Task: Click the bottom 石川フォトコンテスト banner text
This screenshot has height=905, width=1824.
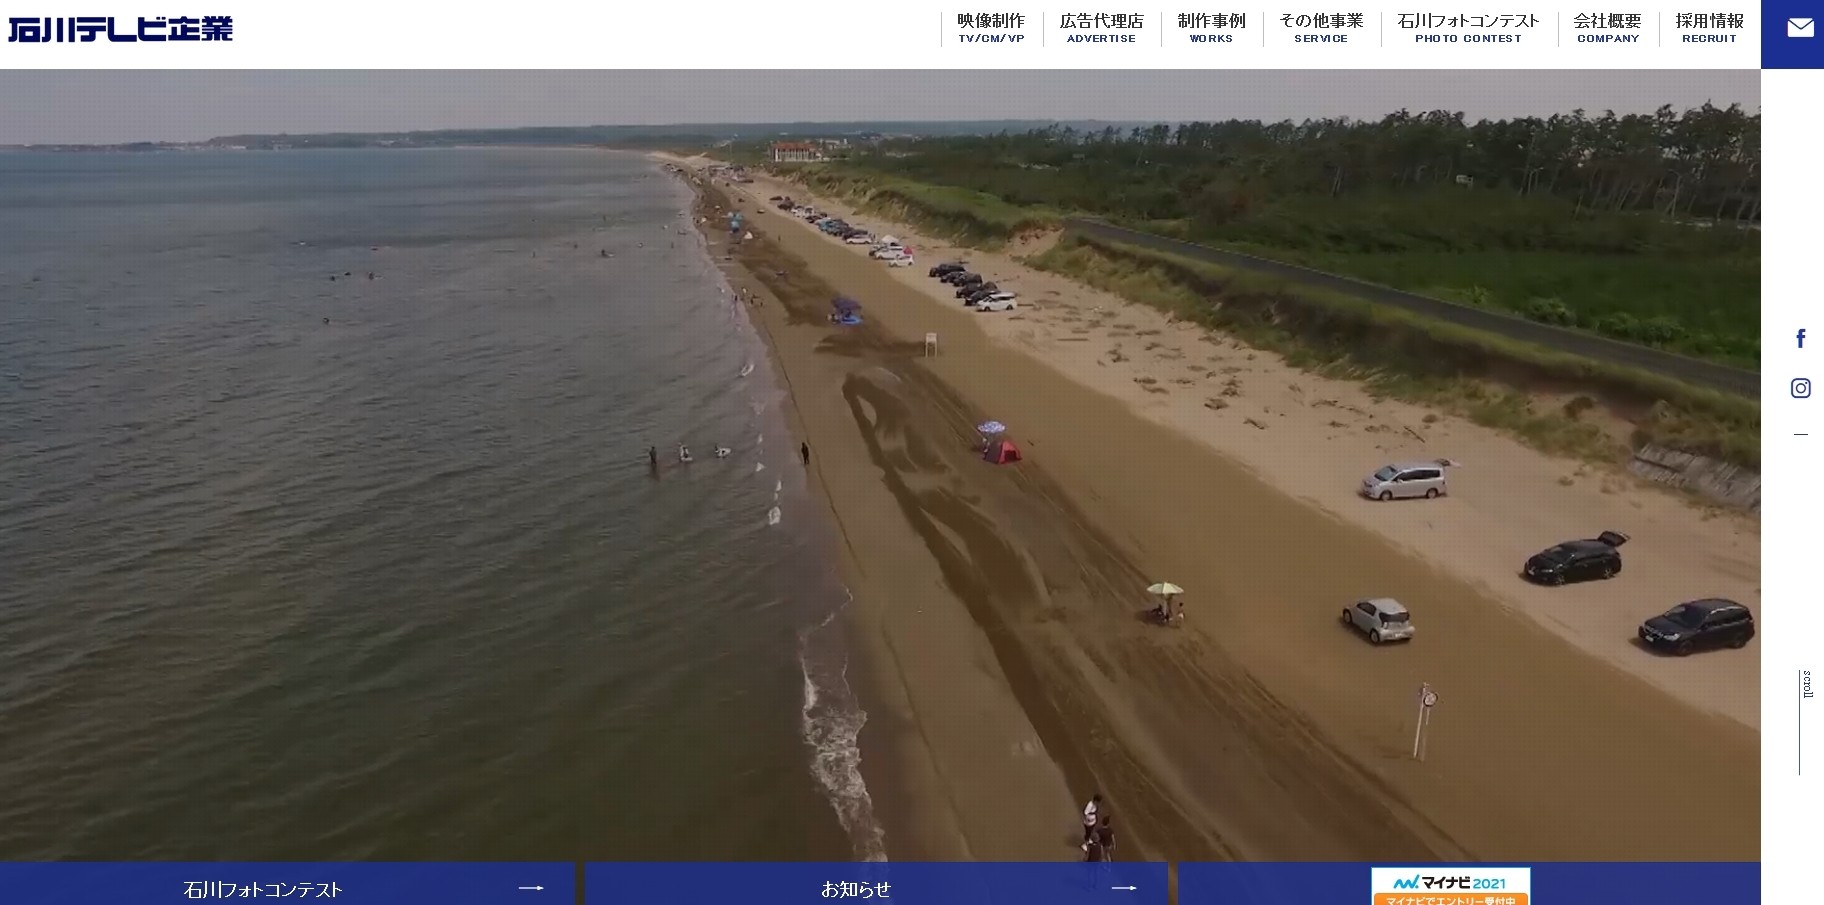Action: [263, 889]
